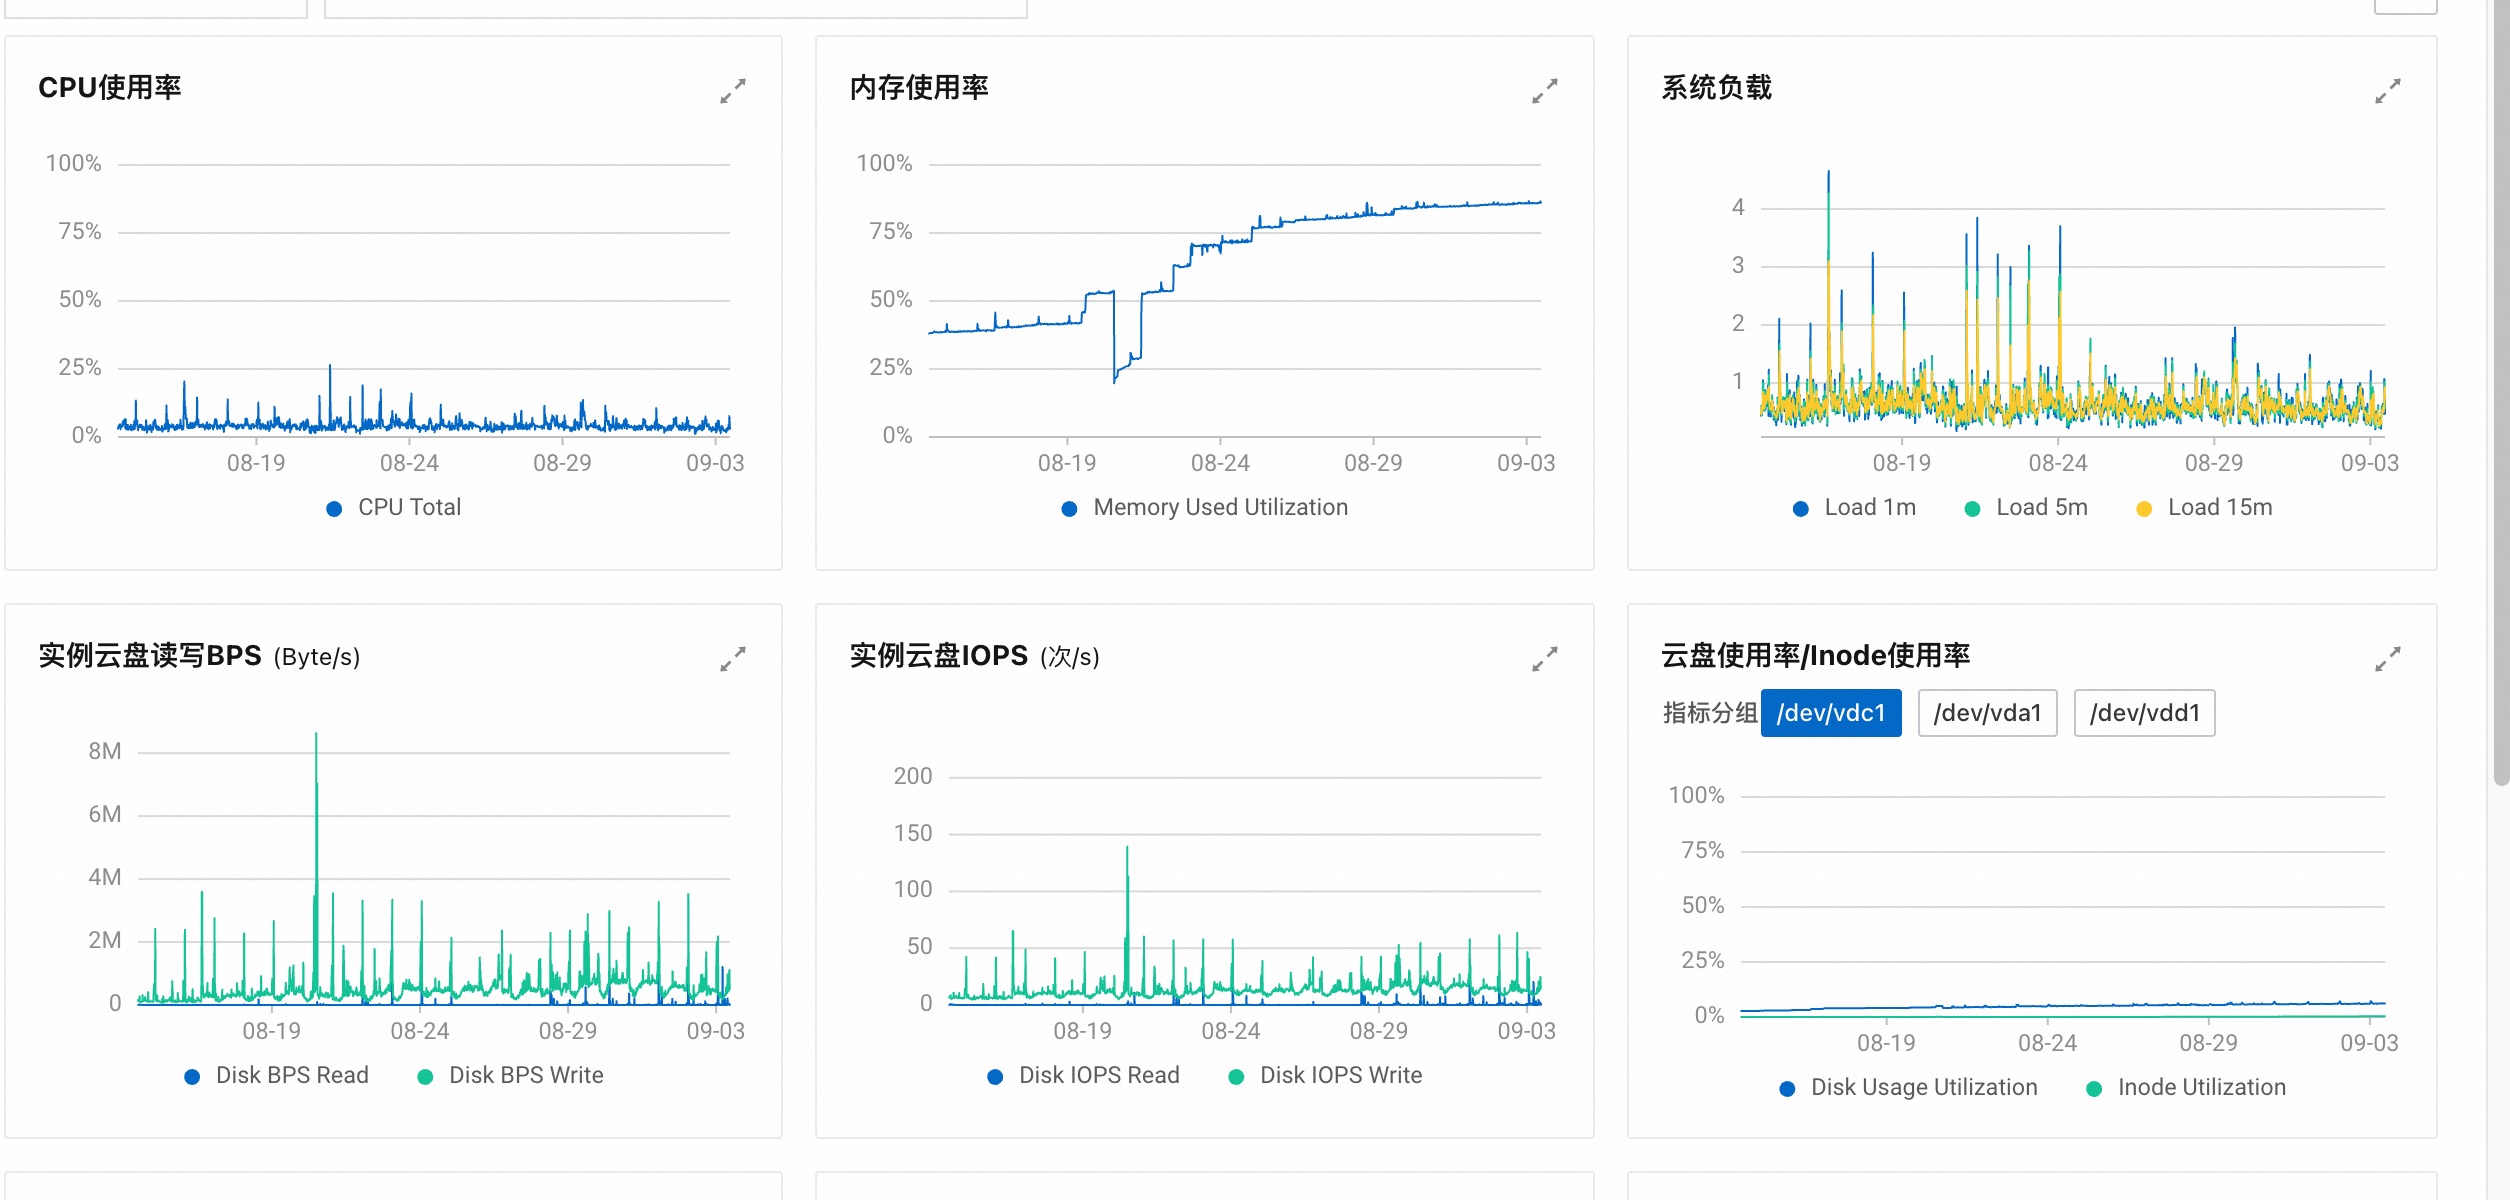
Task: Click the 指标分组 label
Action: [1710, 713]
